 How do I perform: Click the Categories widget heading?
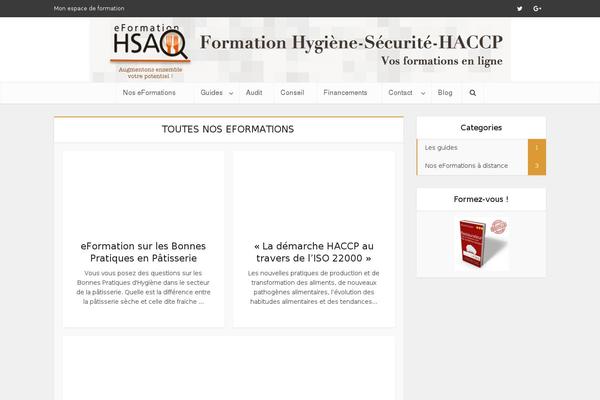481,127
